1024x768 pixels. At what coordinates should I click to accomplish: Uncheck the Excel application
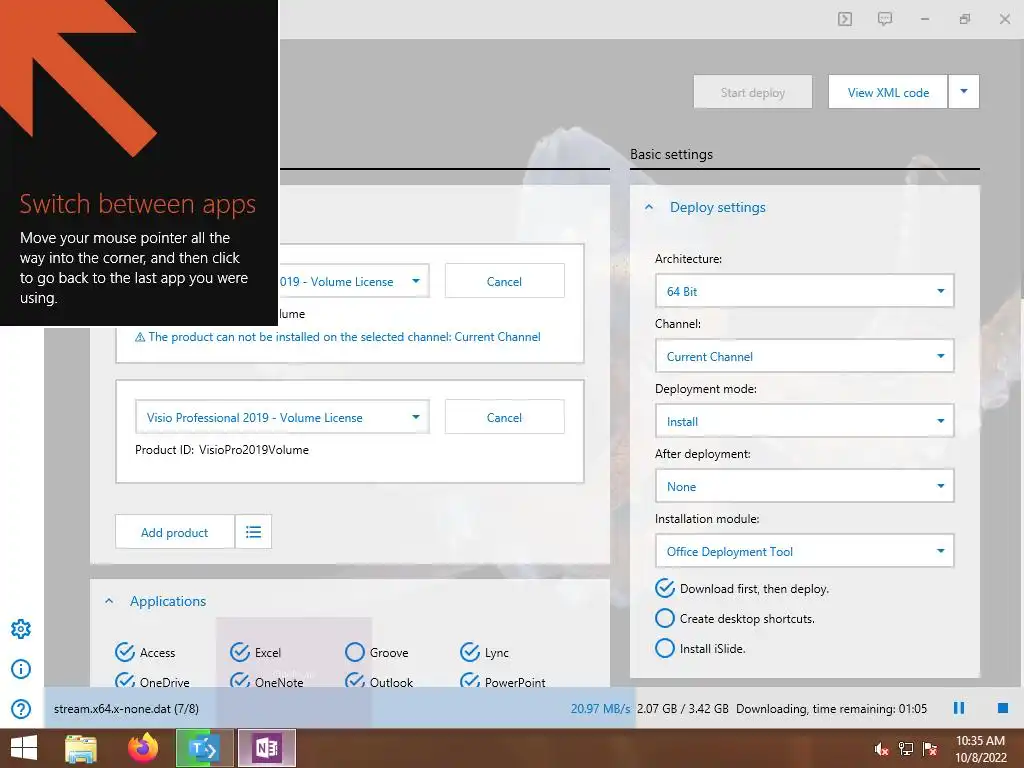pyautogui.click(x=240, y=652)
